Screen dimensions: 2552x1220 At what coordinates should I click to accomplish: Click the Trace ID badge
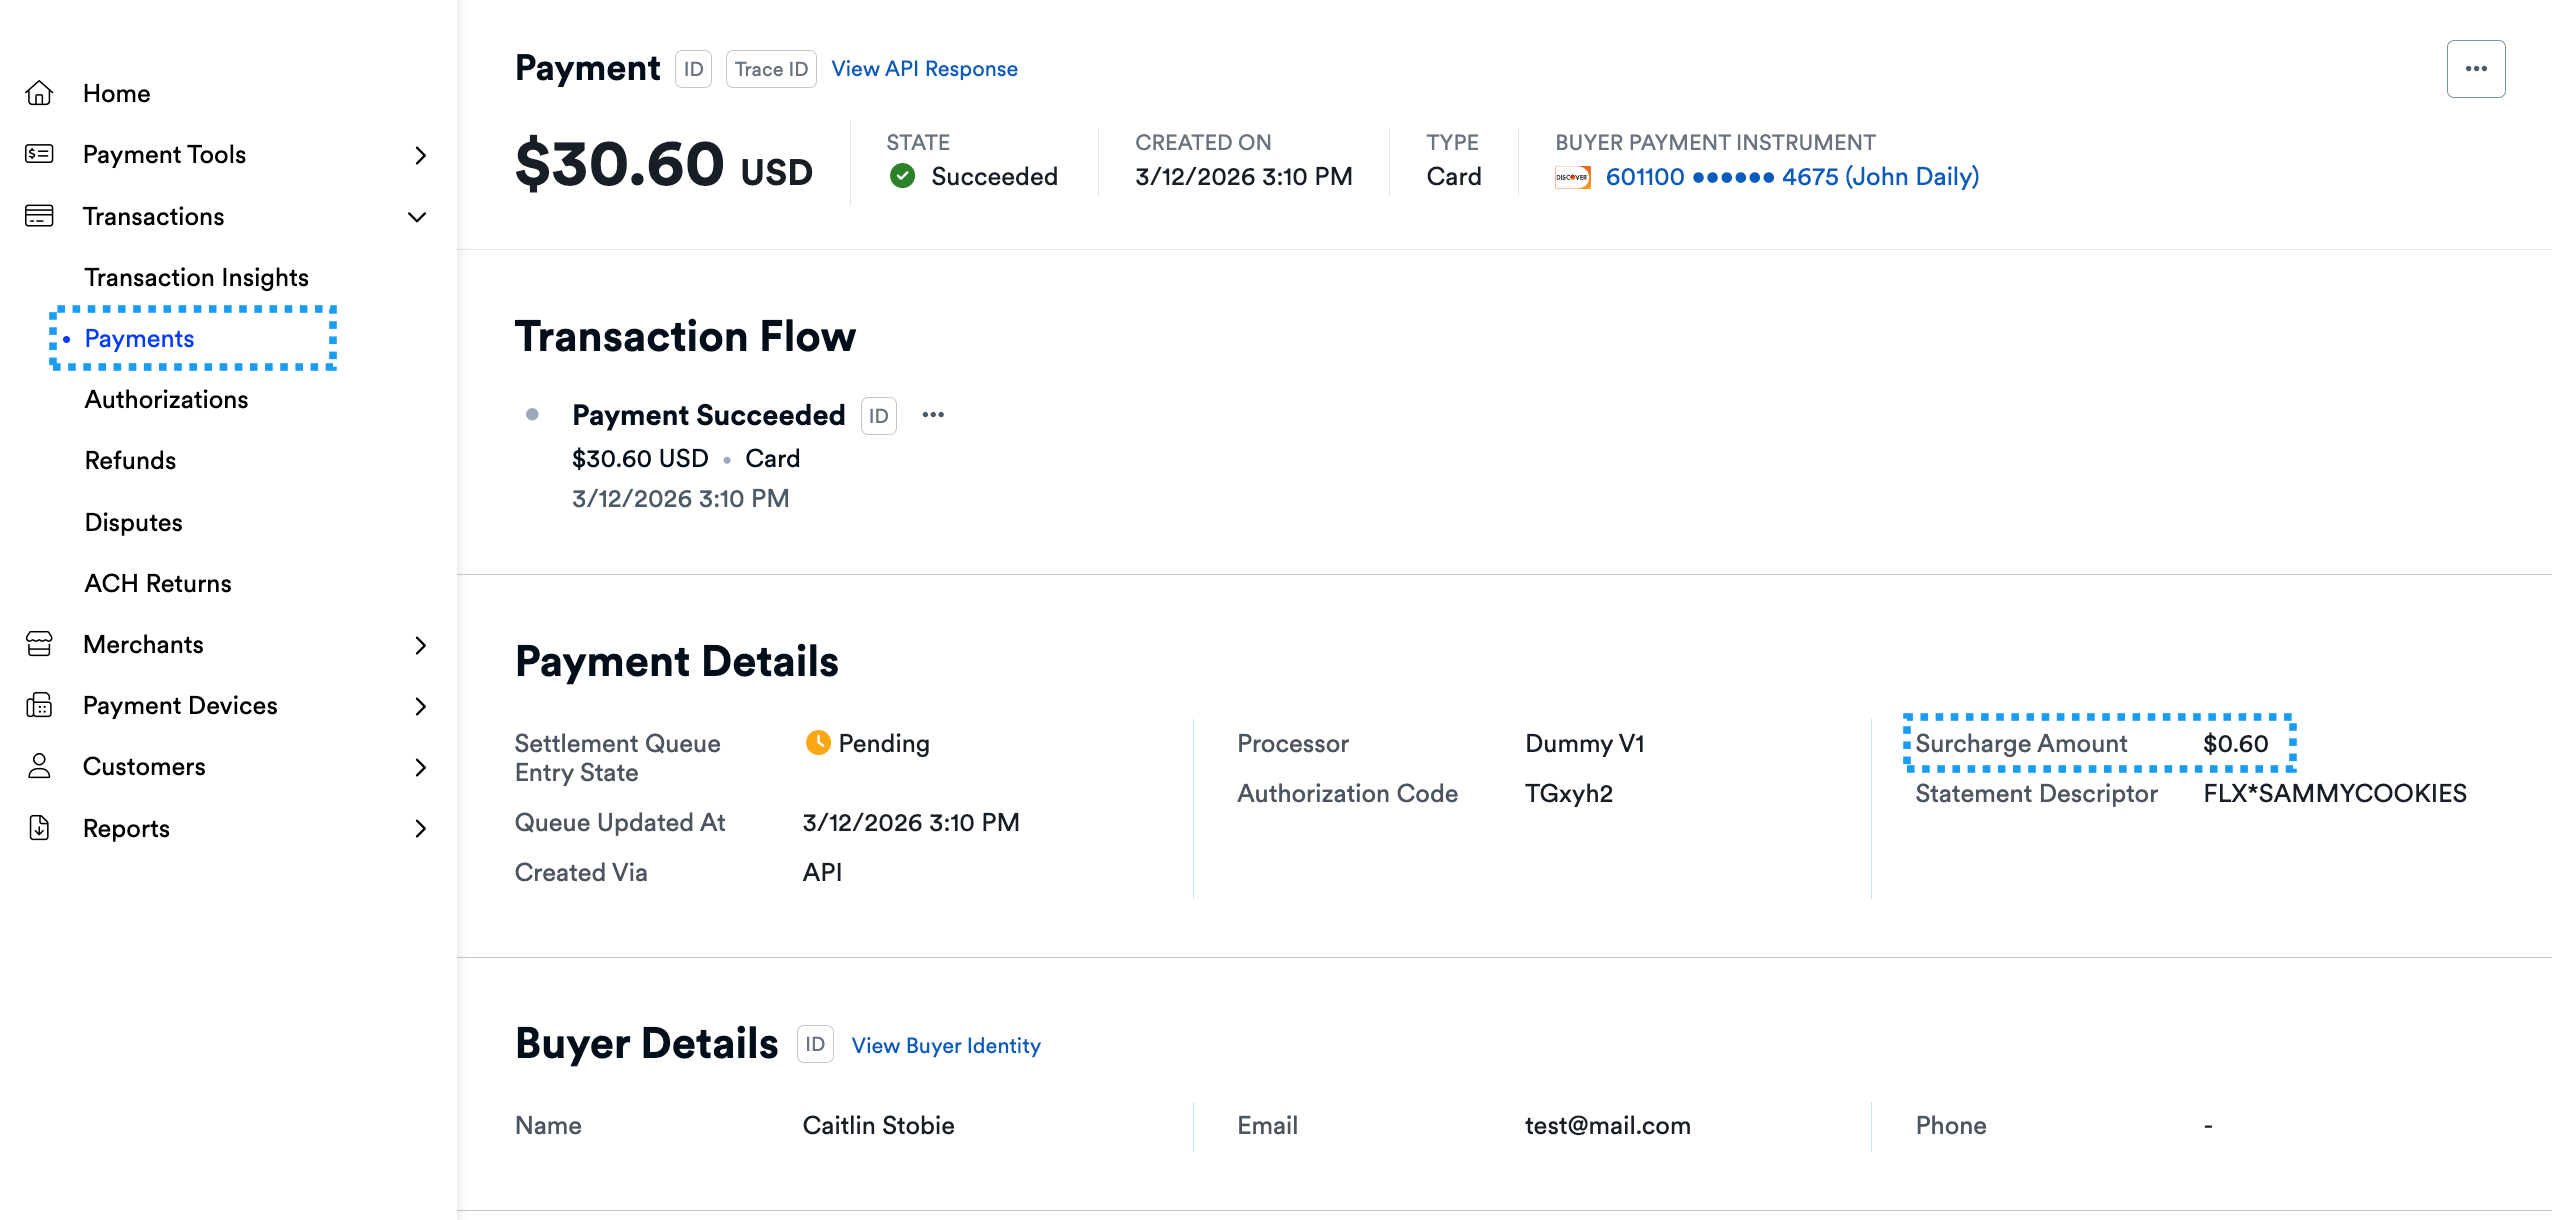[771, 69]
